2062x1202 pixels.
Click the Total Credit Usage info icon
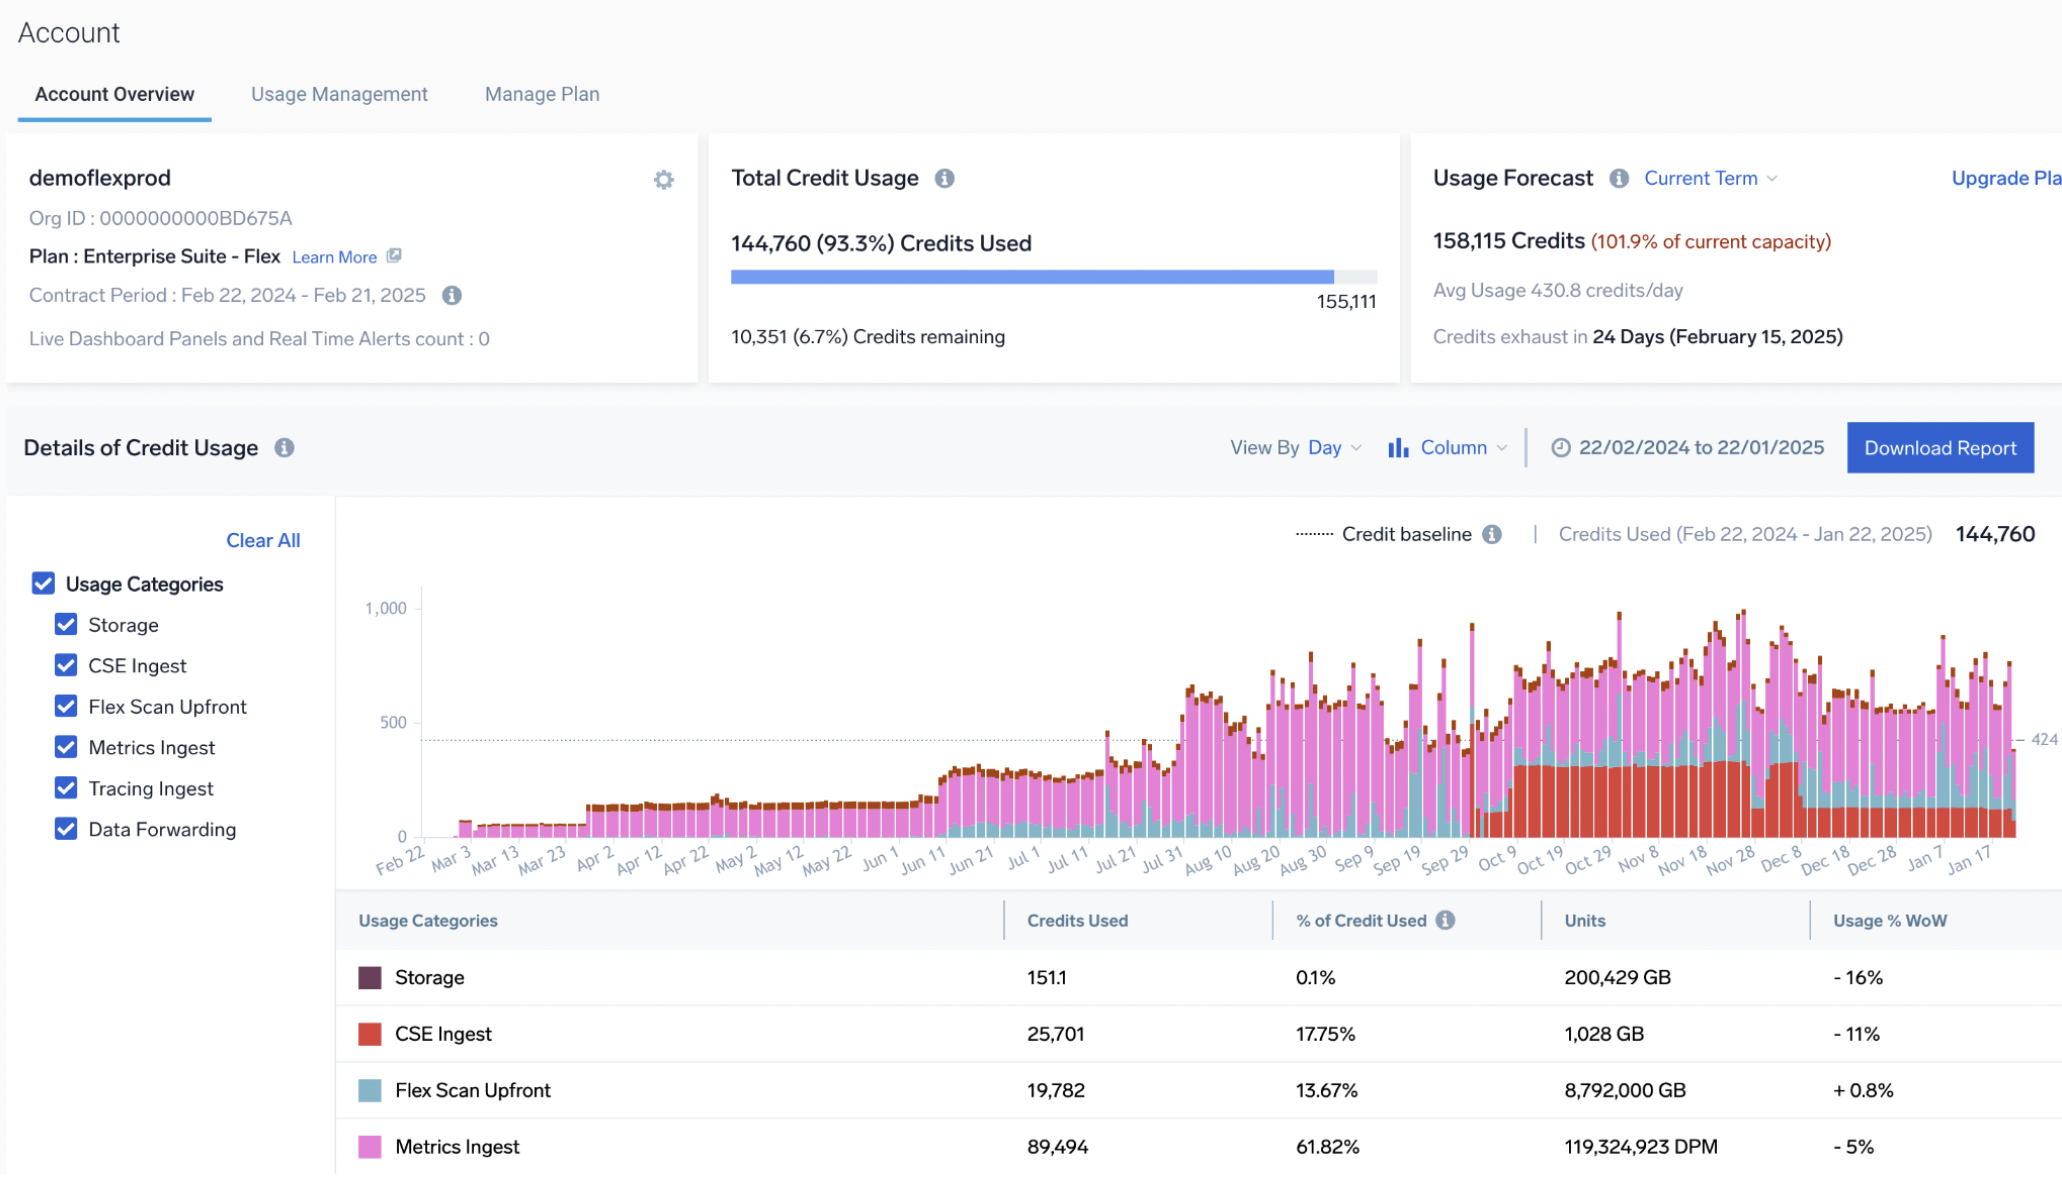click(946, 178)
